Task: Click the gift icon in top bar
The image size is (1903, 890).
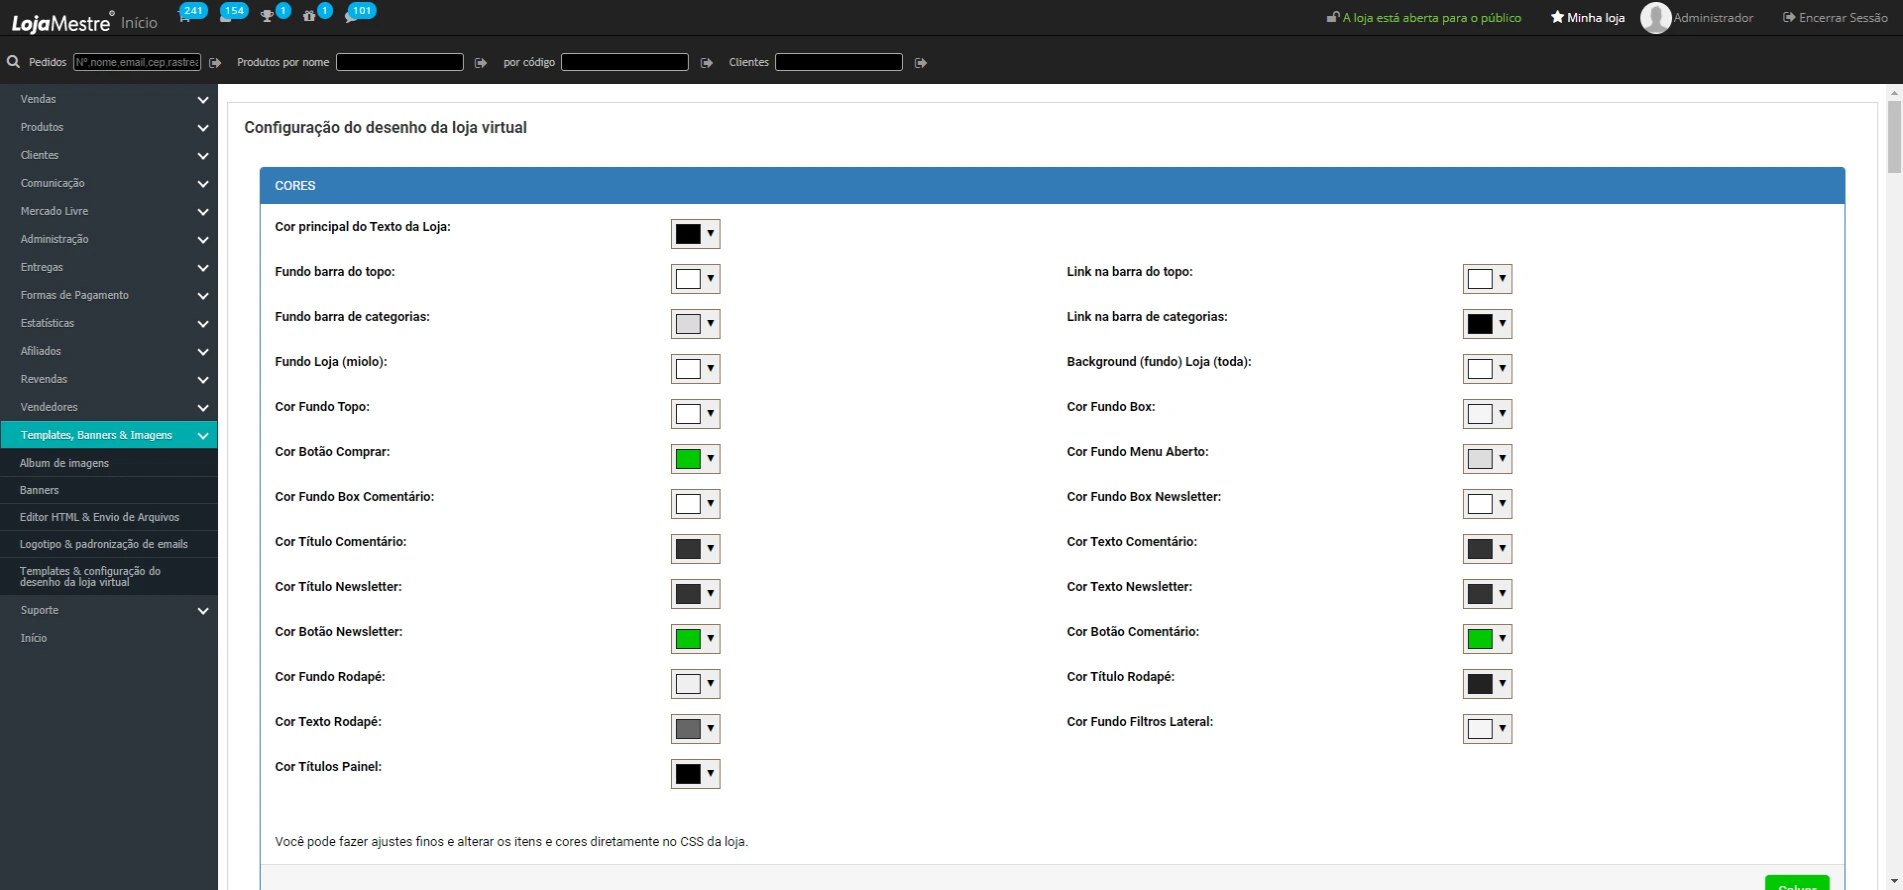Action: coord(309,17)
